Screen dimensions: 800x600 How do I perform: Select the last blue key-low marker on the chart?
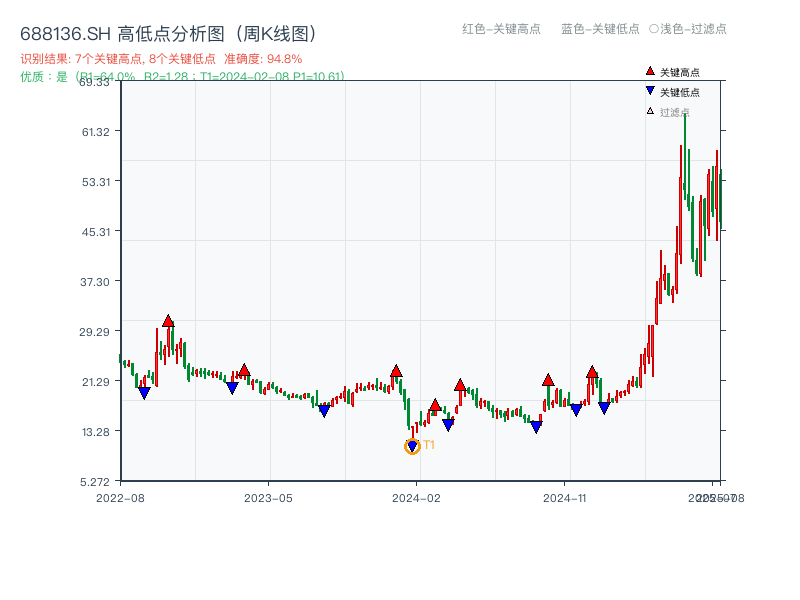[604, 408]
